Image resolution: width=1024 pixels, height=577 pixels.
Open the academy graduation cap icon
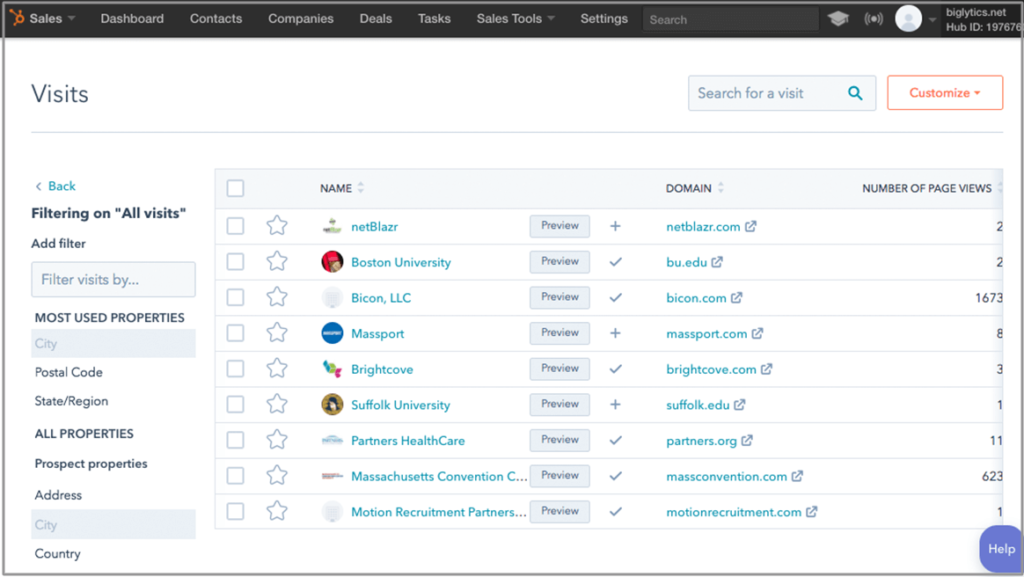point(838,19)
